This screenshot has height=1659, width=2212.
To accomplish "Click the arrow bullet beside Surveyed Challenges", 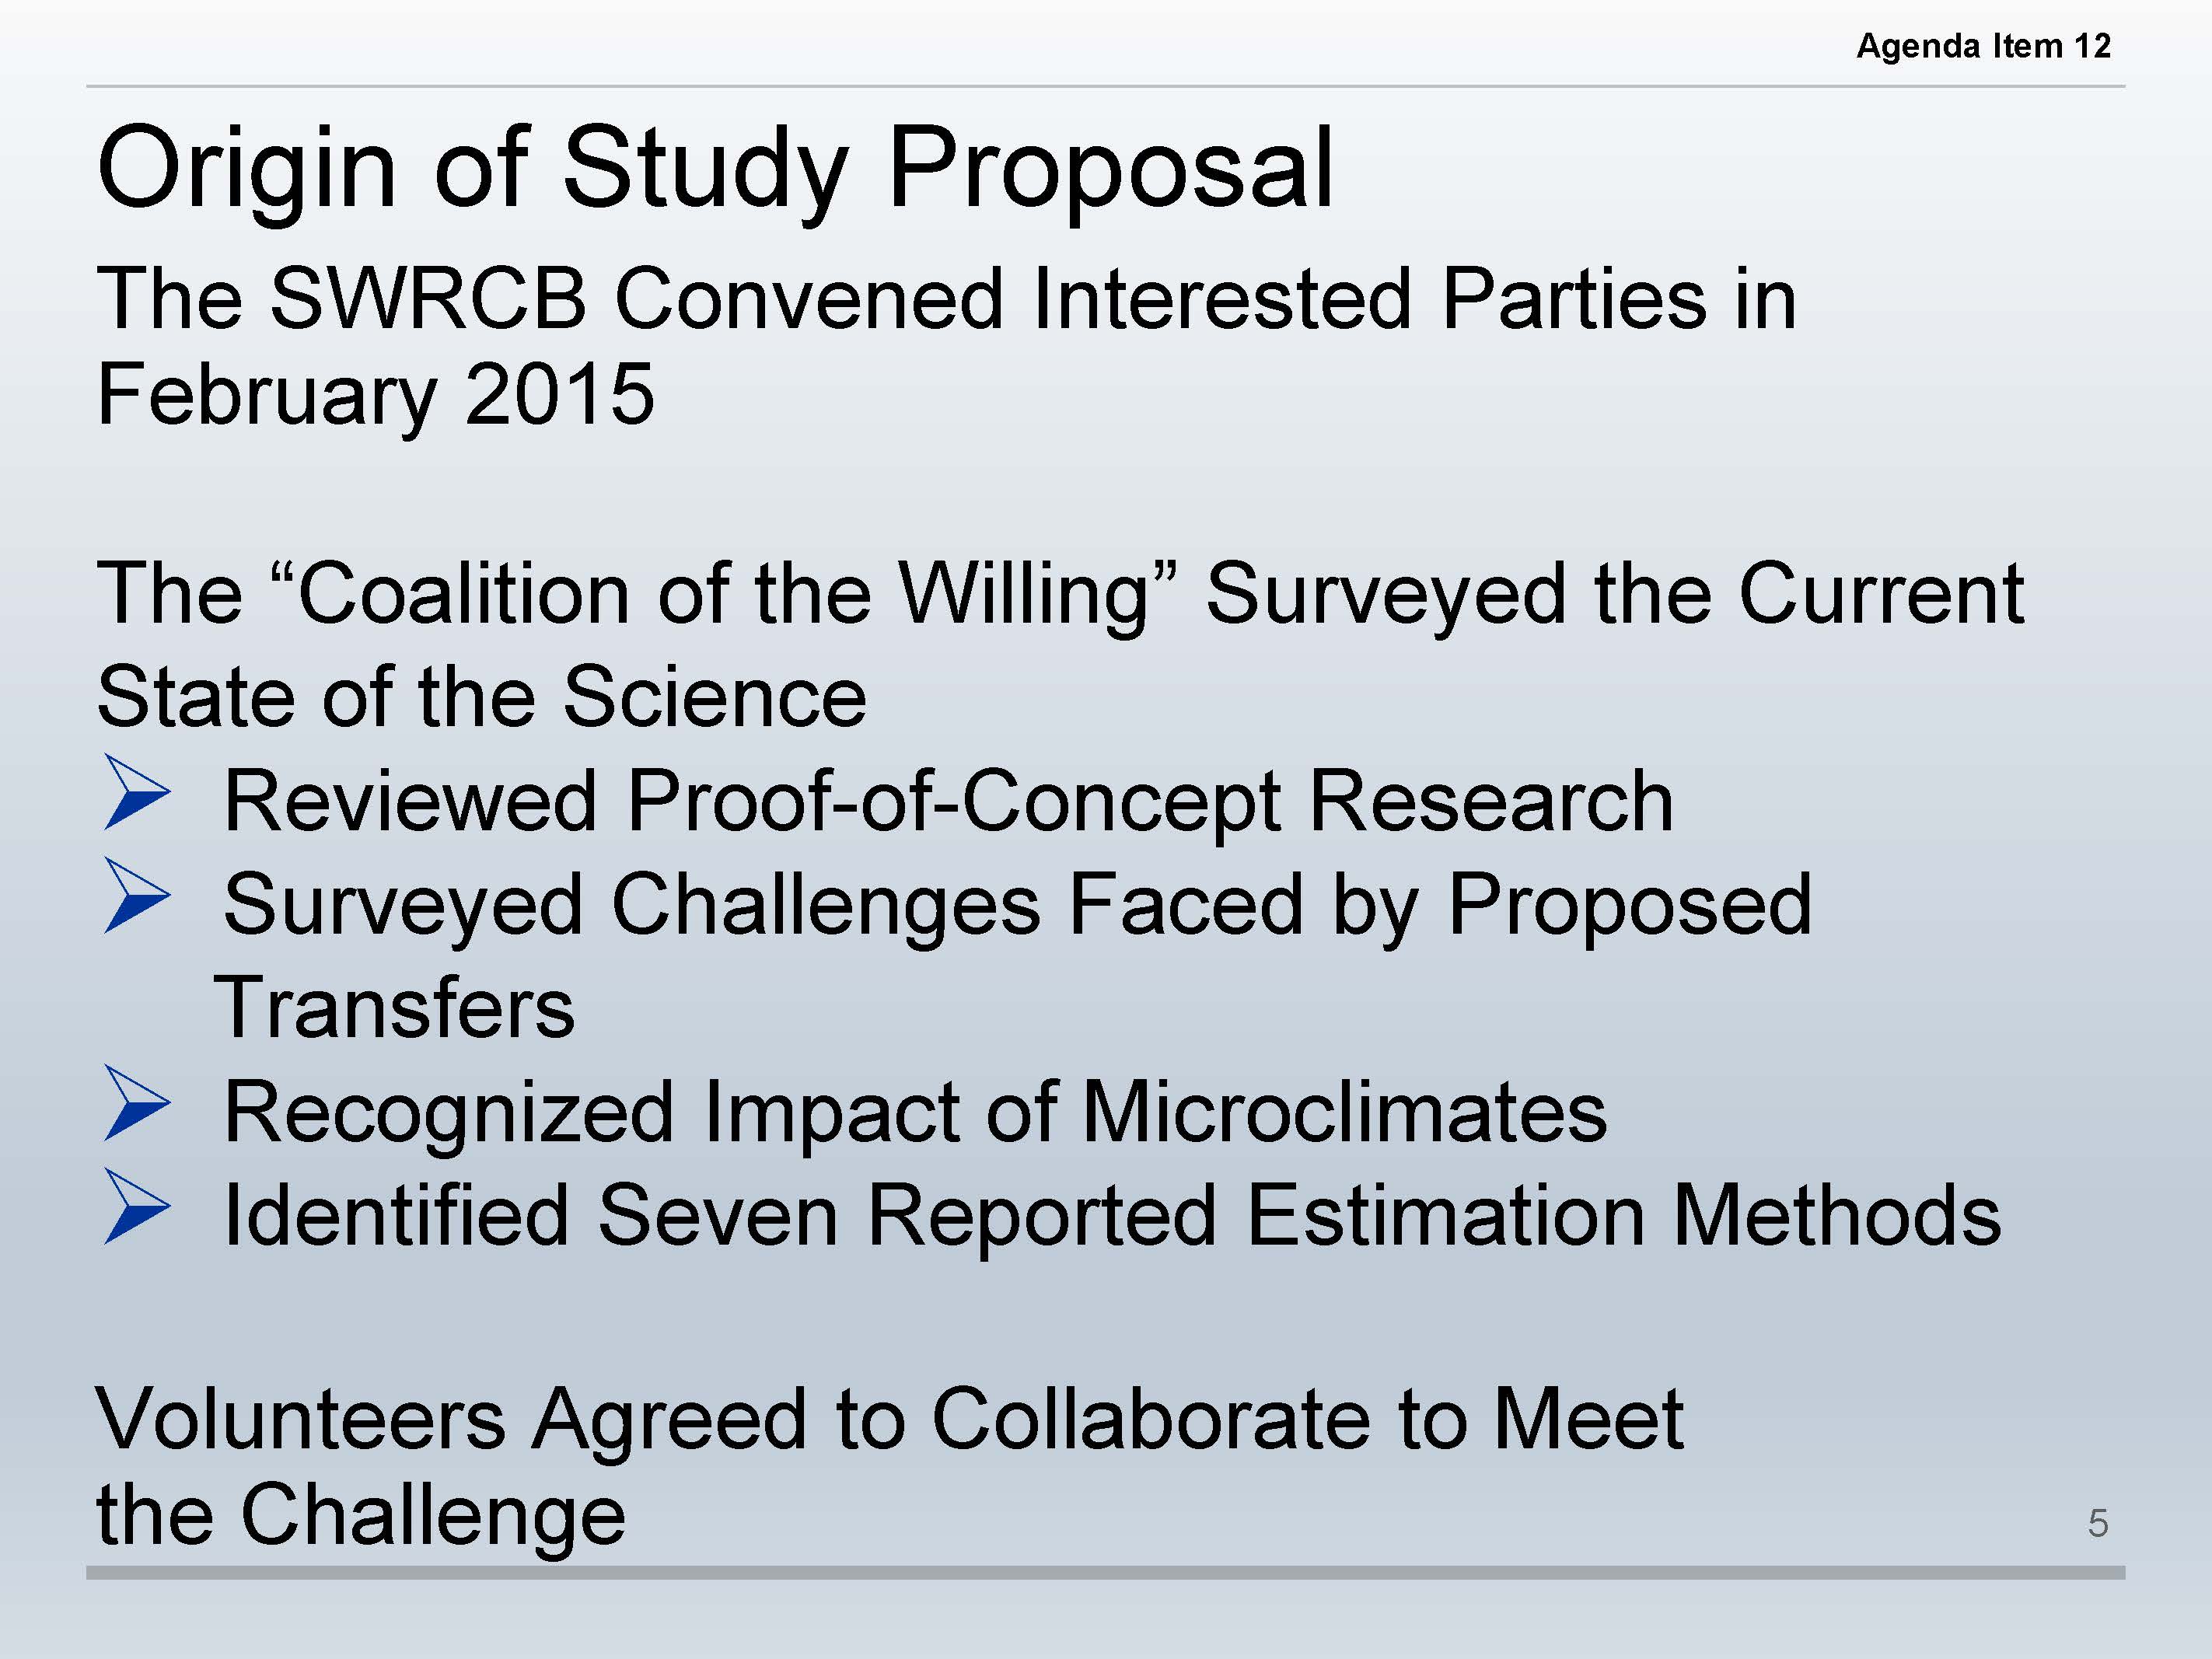I will (138, 896).
